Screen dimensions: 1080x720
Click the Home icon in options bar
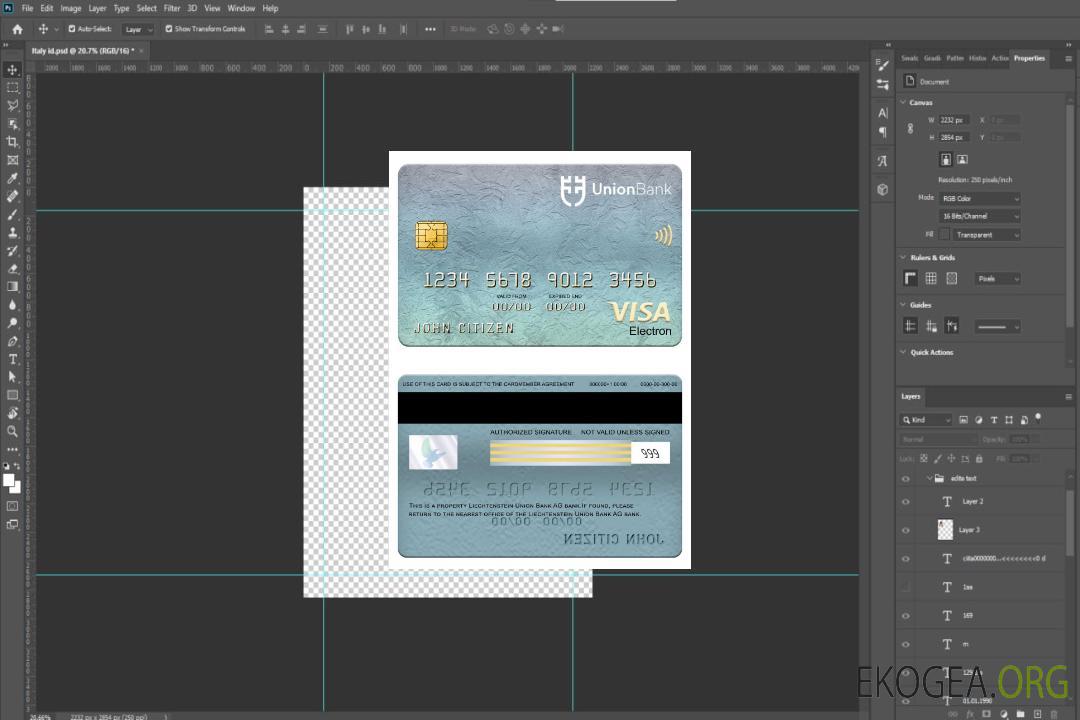pyautogui.click(x=17, y=29)
